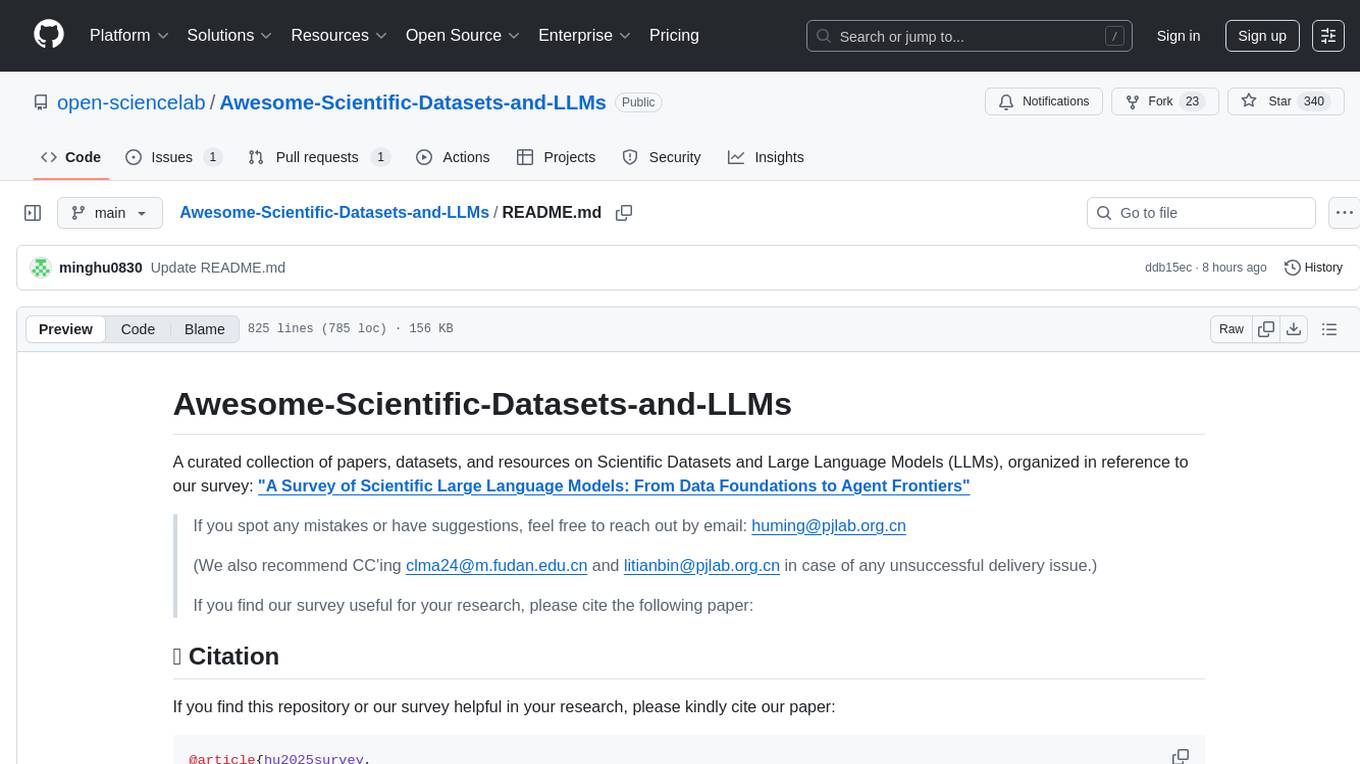The image size is (1360, 764).
Task: Expand the Open Source dropdown
Action: point(463,35)
